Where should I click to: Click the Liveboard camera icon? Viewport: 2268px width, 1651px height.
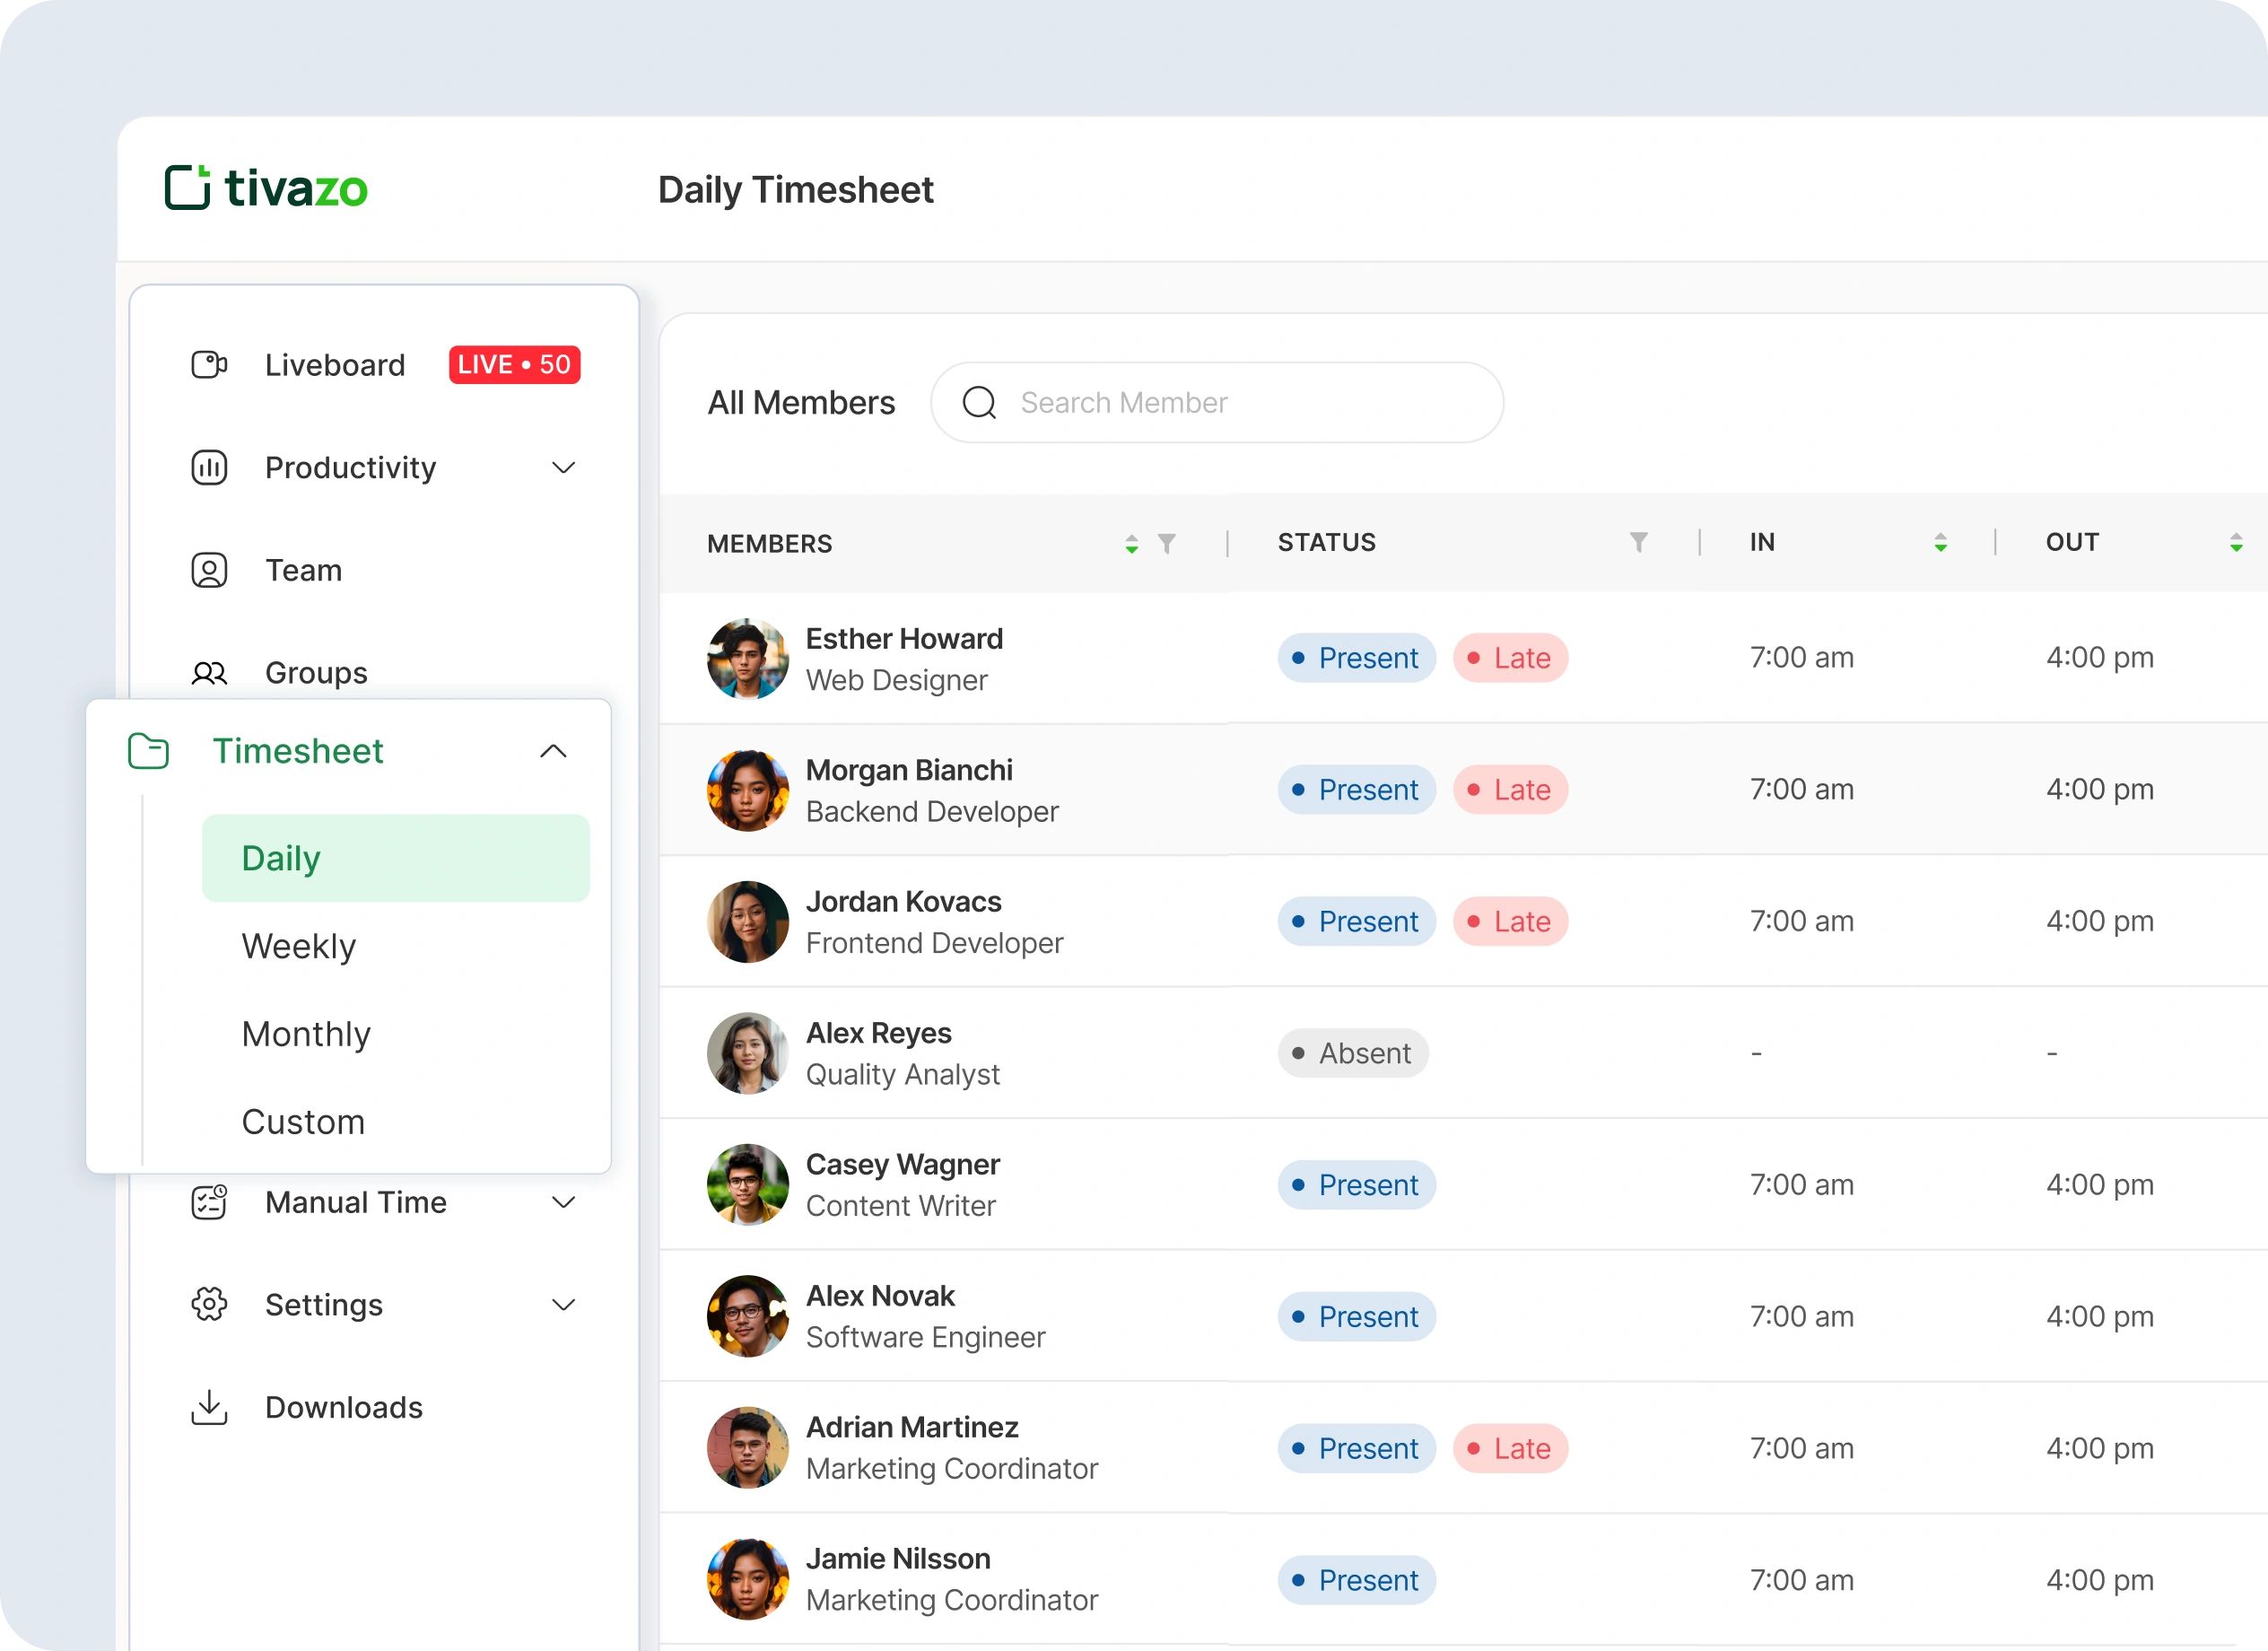click(x=209, y=365)
